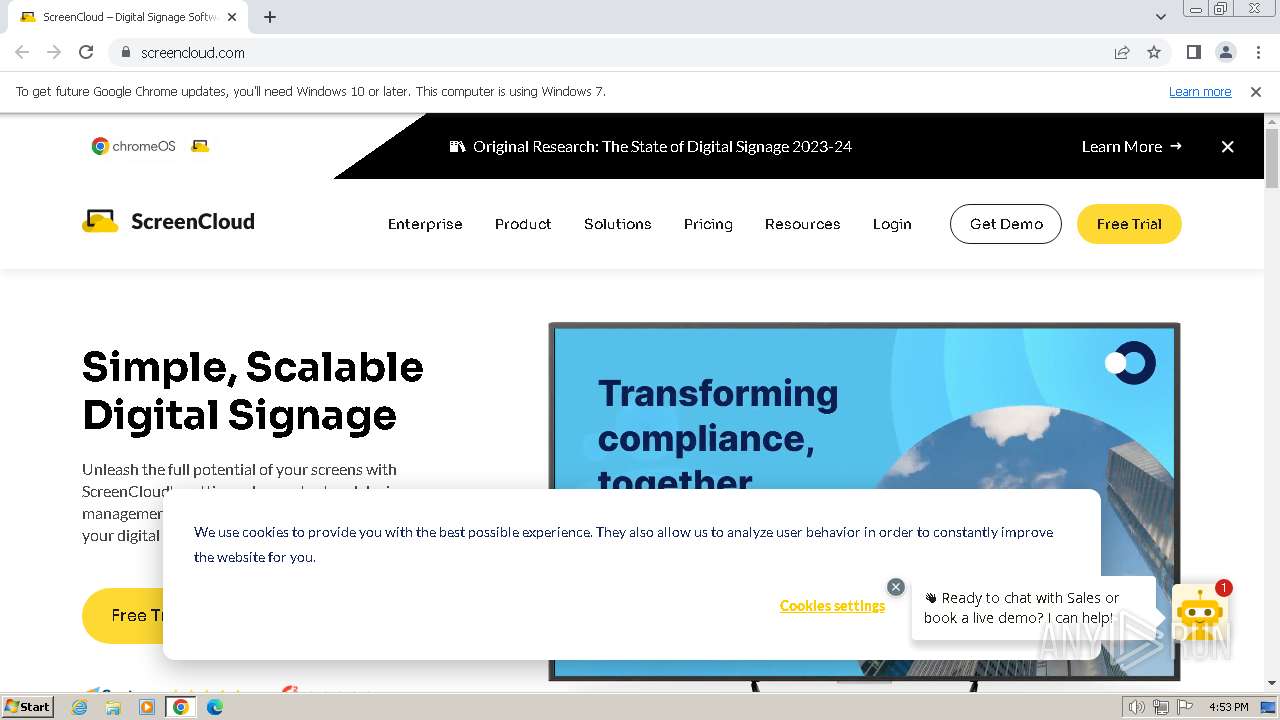The height and width of the screenshot is (720, 1280).
Task: Open a new tab with the plus button
Action: (270, 17)
